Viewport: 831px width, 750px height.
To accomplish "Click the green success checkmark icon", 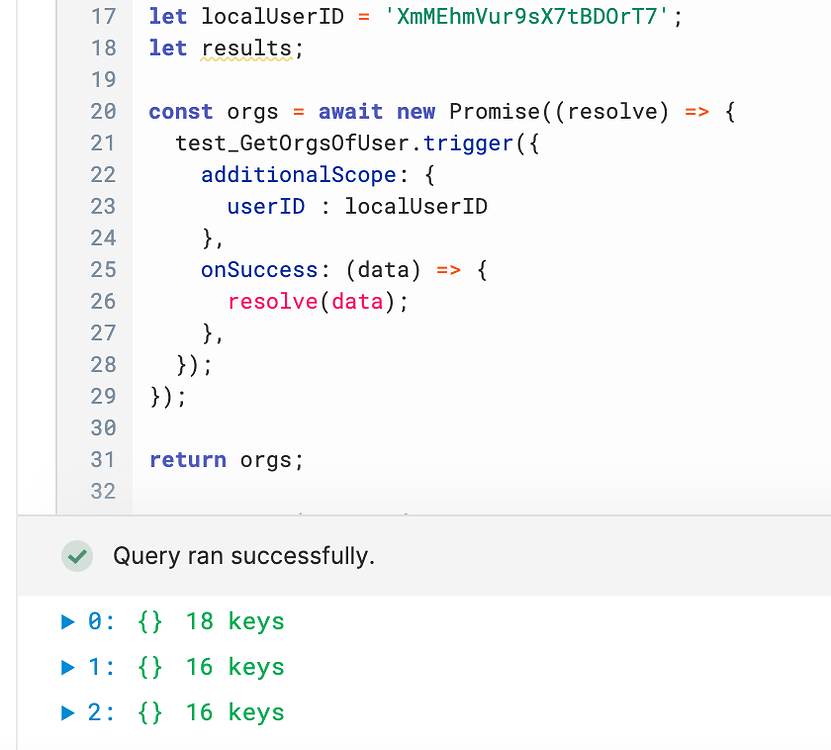I will point(77,556).
